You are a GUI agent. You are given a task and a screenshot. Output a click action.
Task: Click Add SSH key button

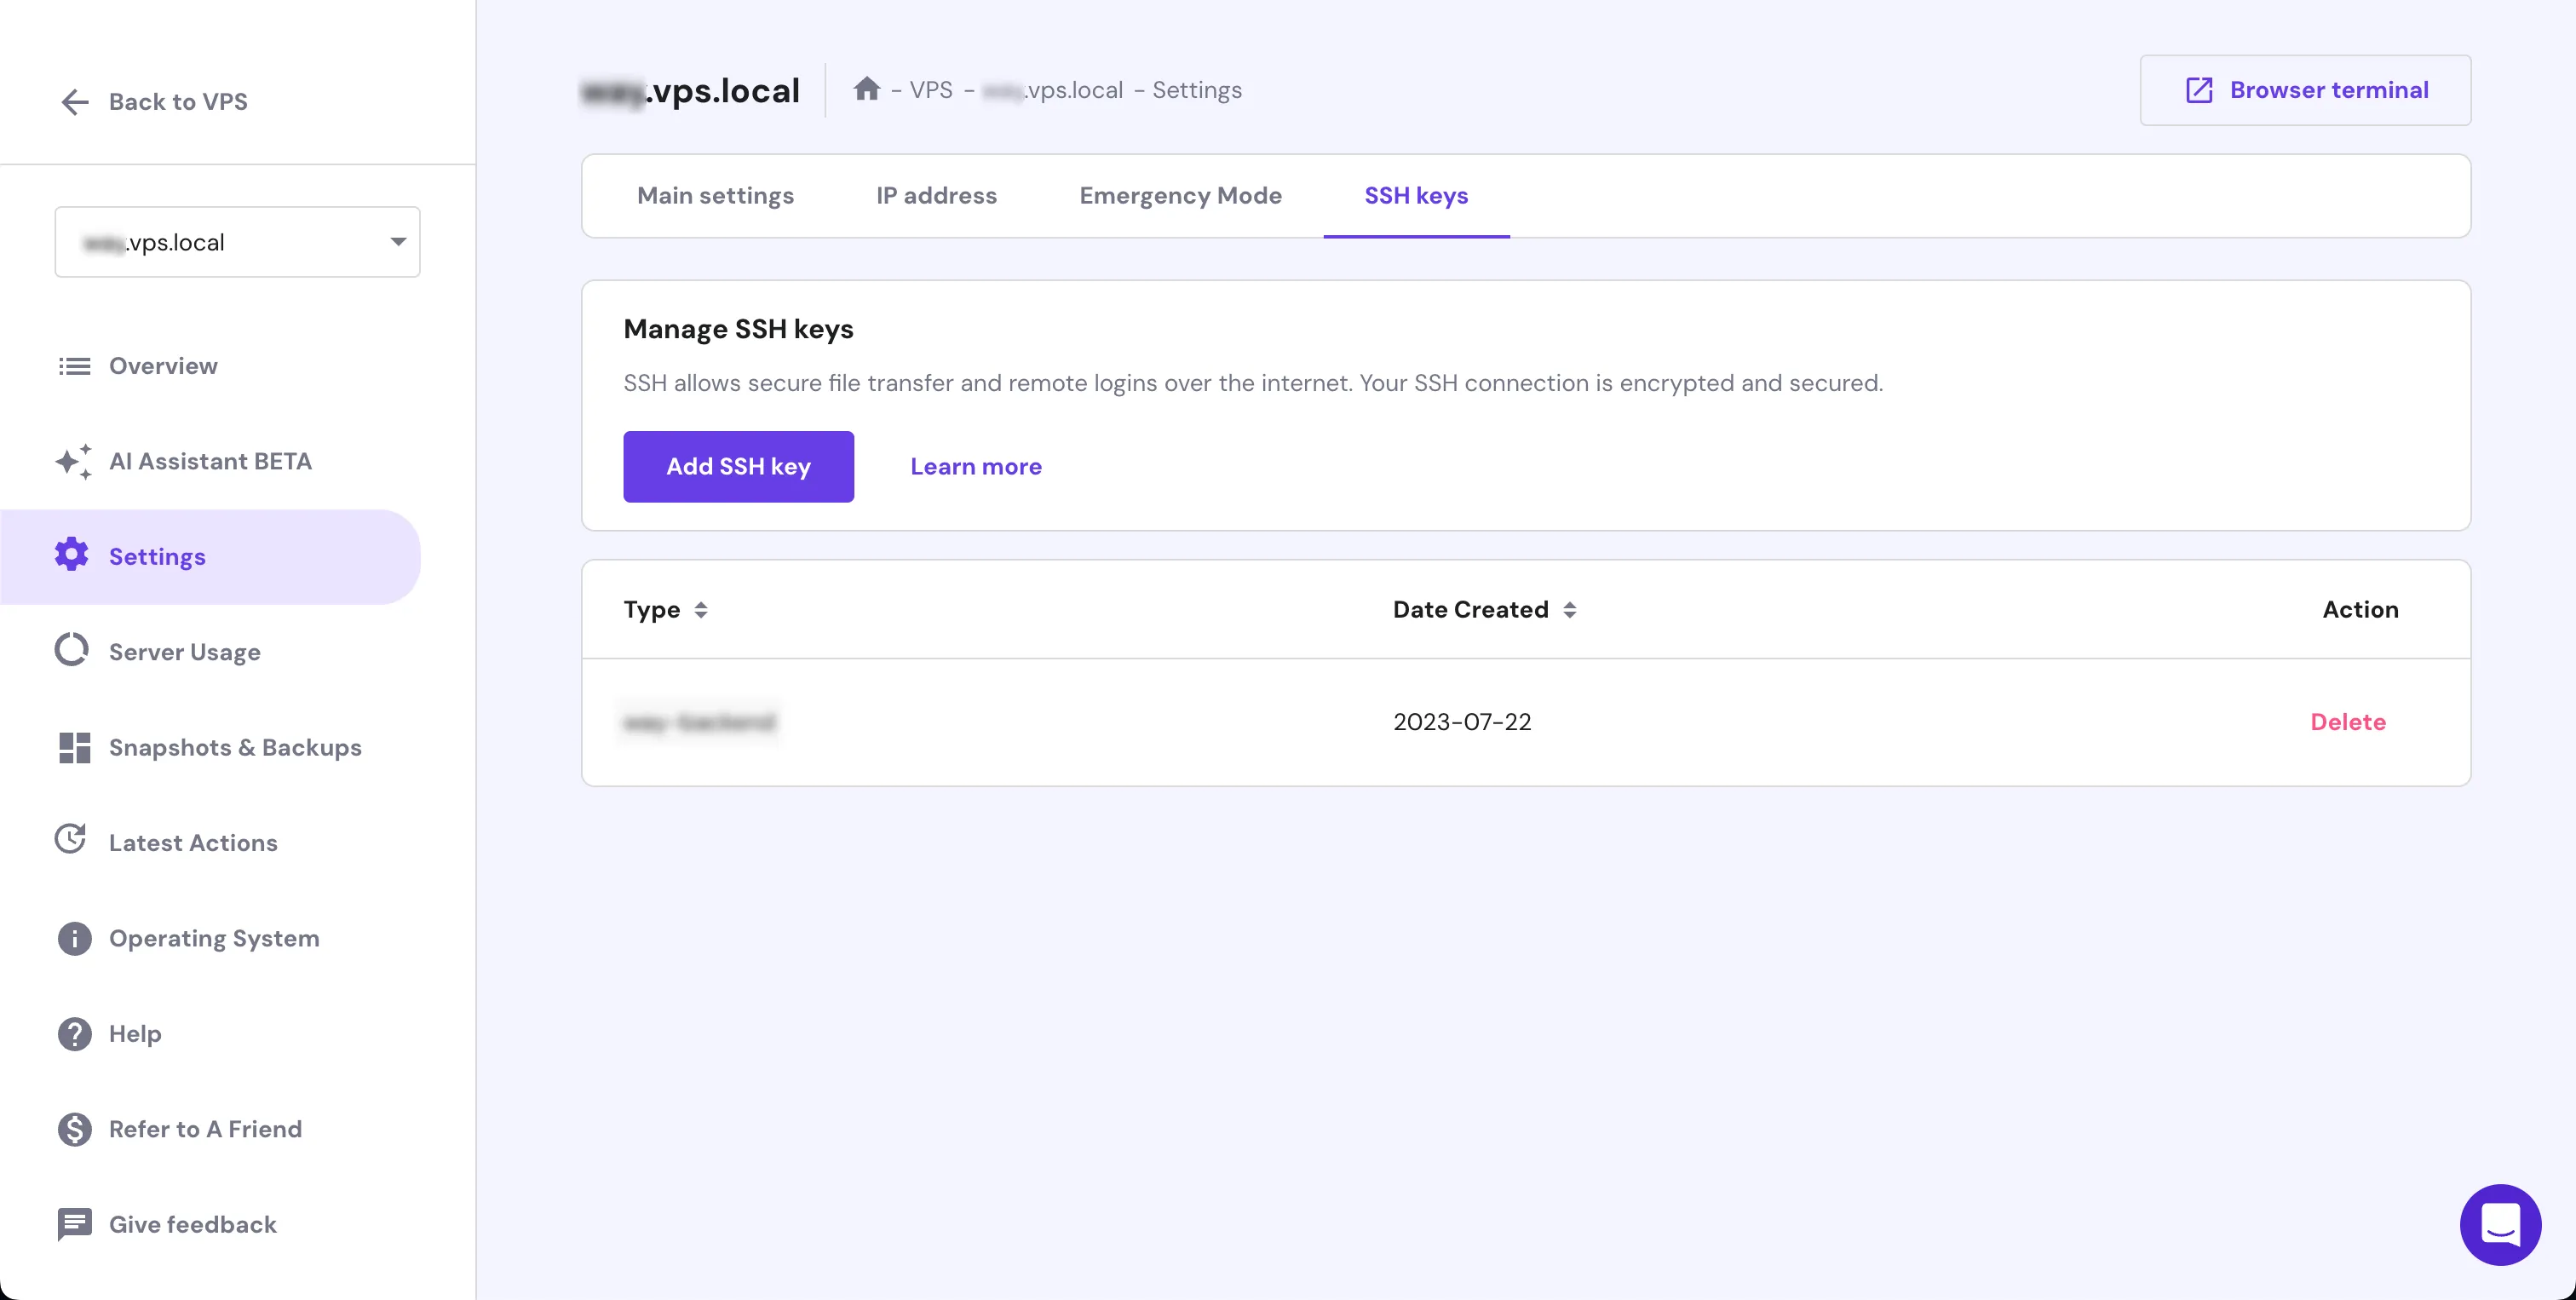coord(738,466)
